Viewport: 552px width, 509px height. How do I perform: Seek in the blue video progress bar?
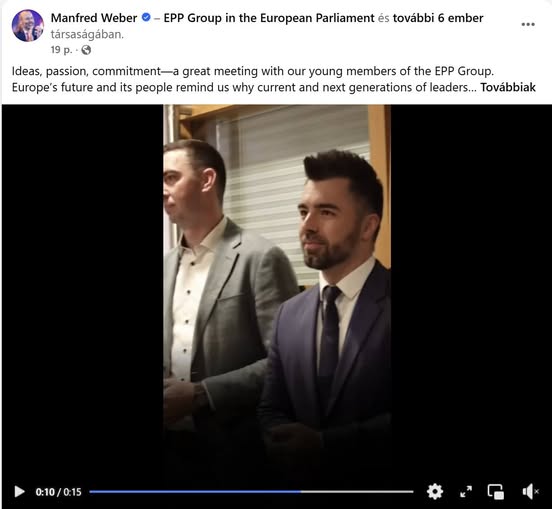tap(195, 491)
